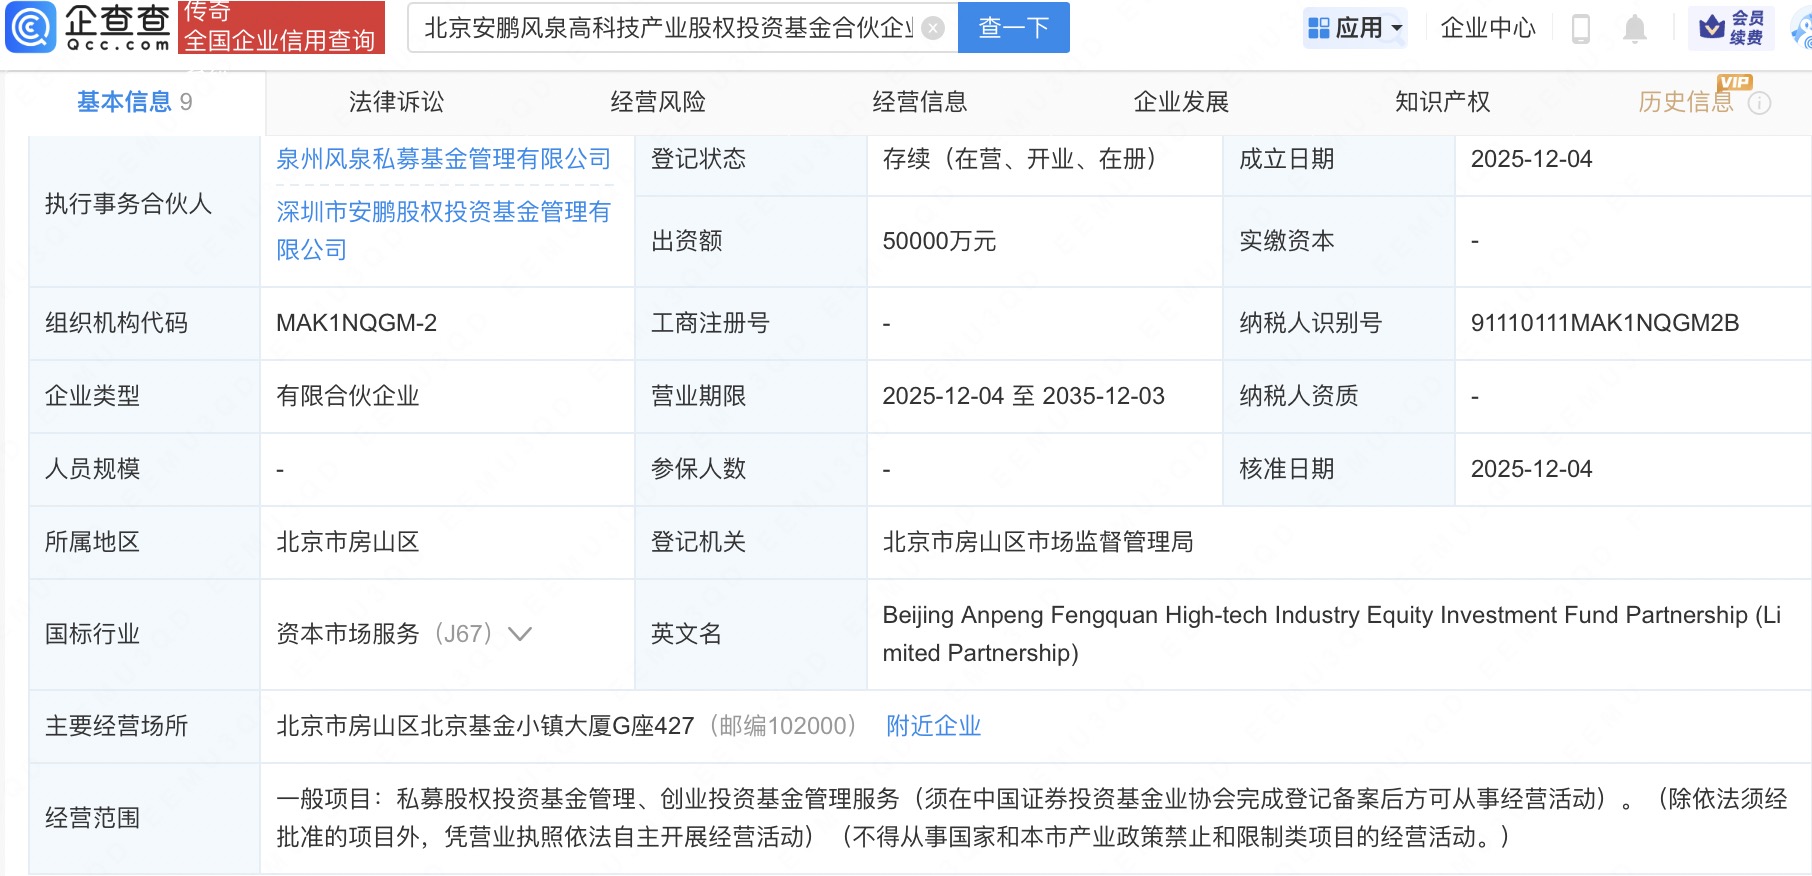Image resolution: width=1812 pixels, height=876 pixels.
Task: Open the mobile phone app icon
Action: [x=1581, y=29]
